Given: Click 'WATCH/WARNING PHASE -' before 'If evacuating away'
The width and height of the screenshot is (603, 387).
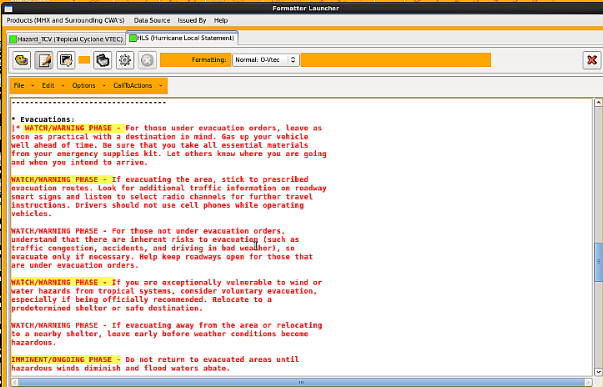Looking at the screenshot, I should [x=59, y=325].
